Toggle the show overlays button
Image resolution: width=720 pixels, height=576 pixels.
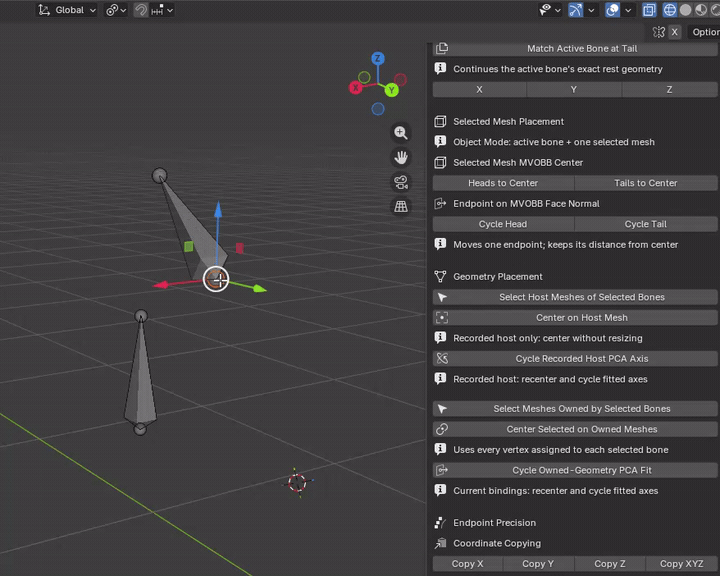coord(612,10)
